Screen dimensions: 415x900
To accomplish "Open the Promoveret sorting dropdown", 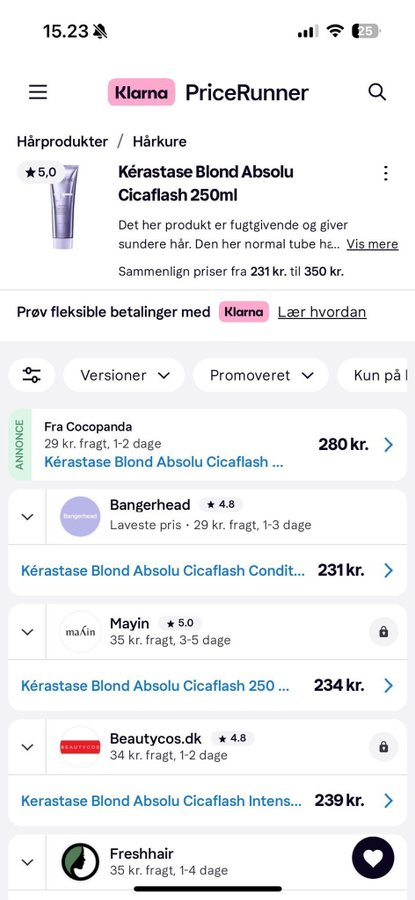I will pos(261,375).
